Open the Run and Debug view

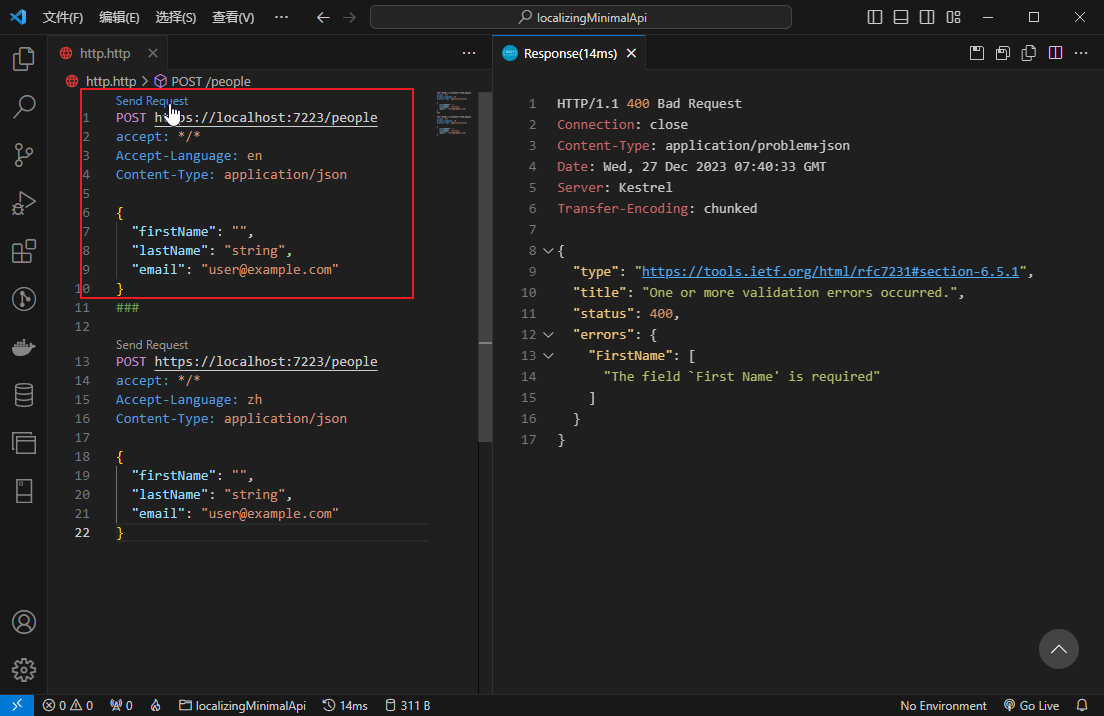pos(24,203)
